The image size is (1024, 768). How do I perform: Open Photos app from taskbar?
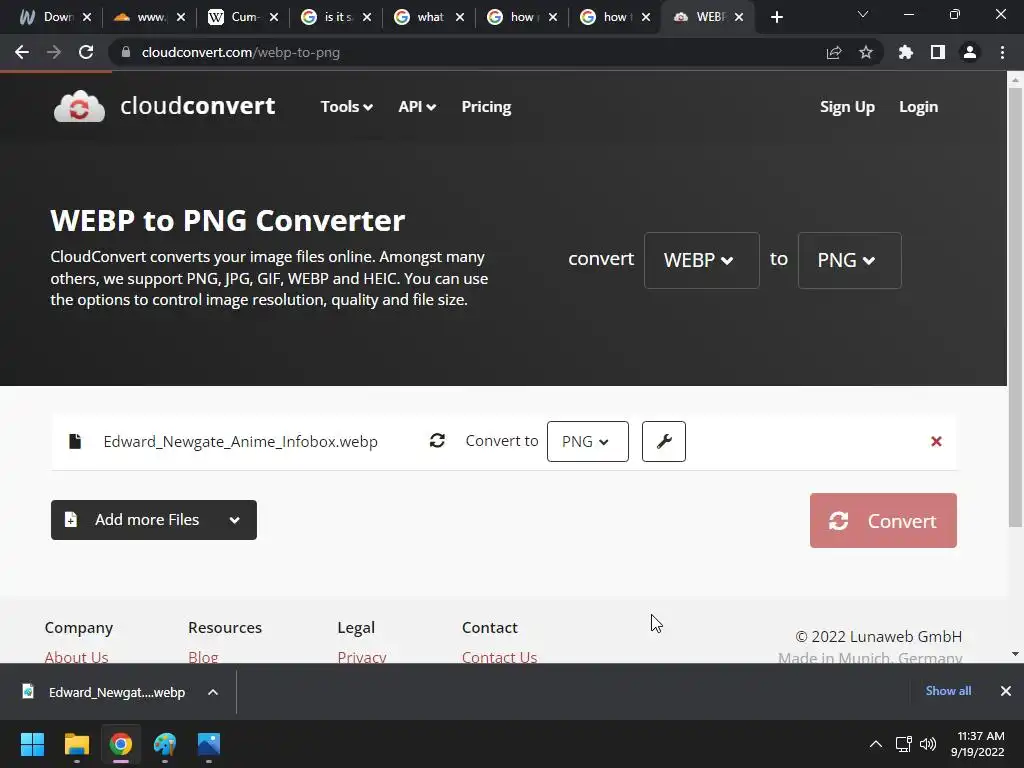pyautogui.click(x=209, y=744)
